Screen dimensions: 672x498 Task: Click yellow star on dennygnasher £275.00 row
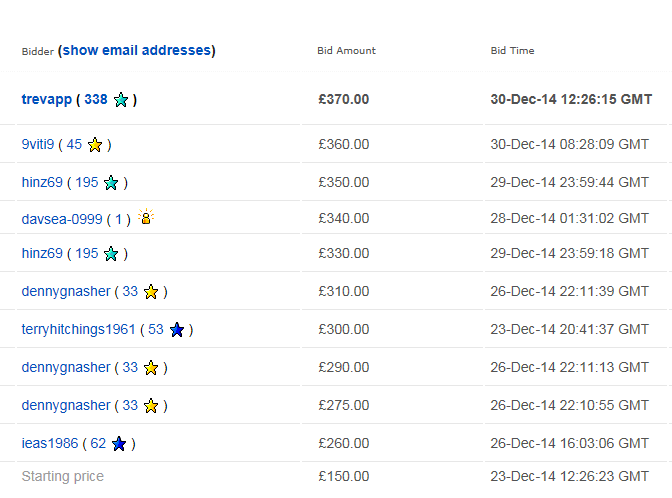click(x=151, y=406)
